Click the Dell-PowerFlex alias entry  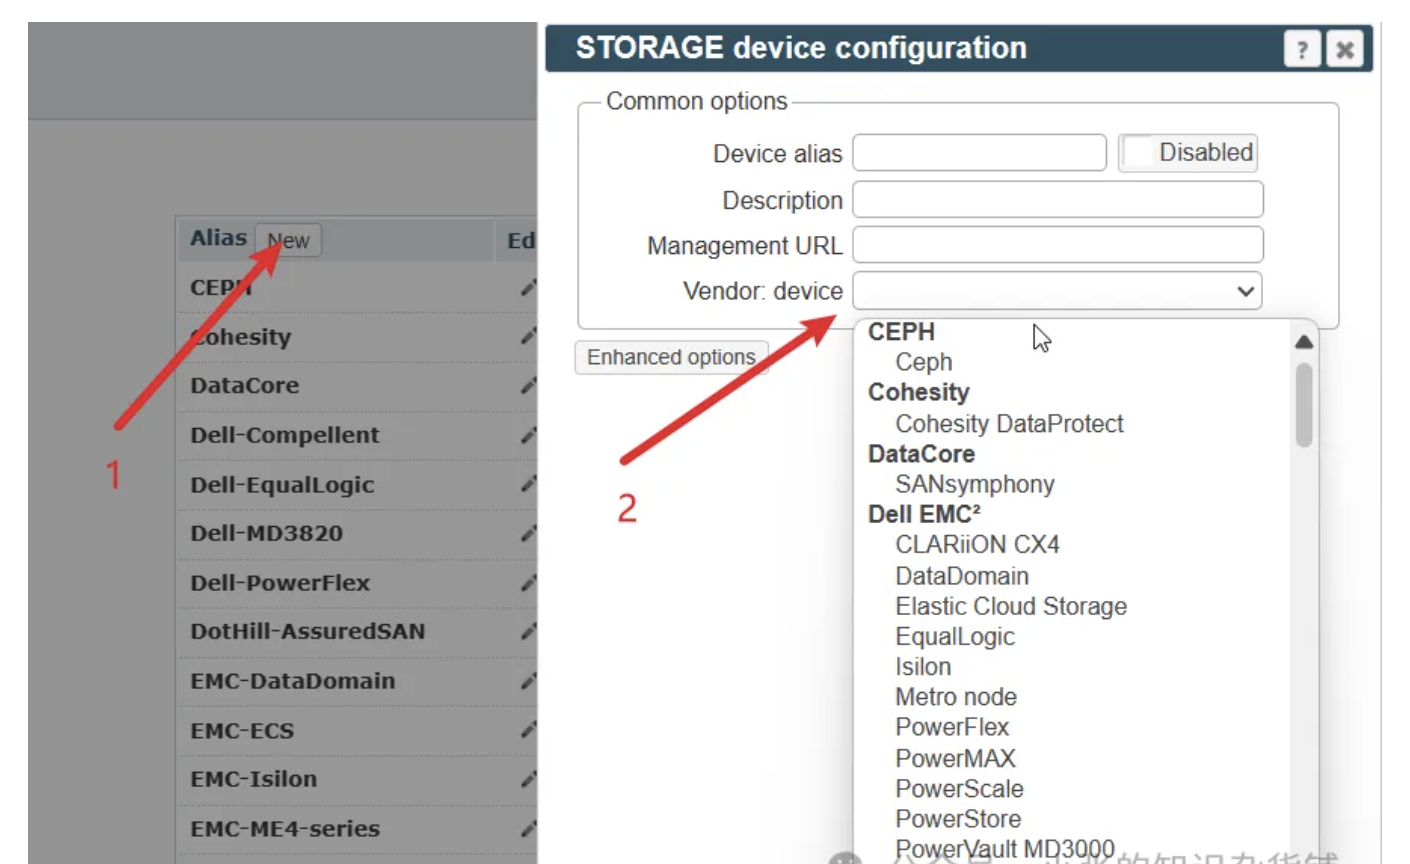[x=280, y=583]
